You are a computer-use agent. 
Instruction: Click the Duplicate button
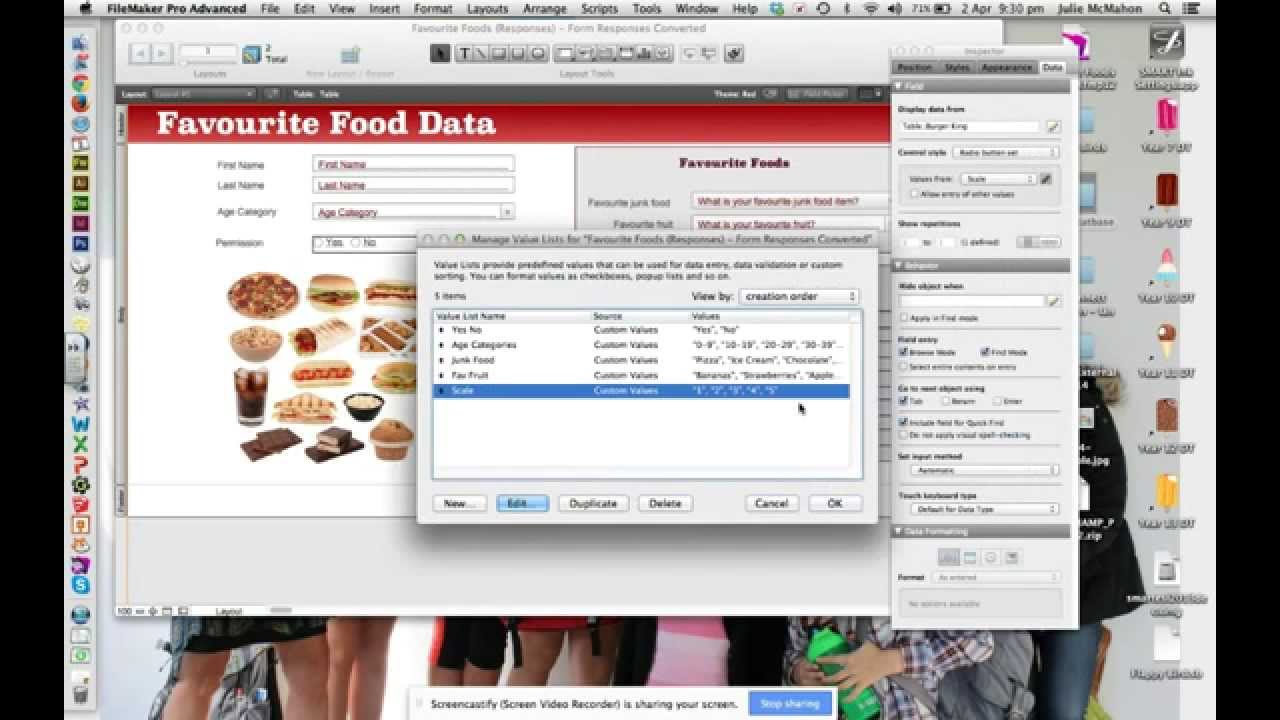click(593, 503)
